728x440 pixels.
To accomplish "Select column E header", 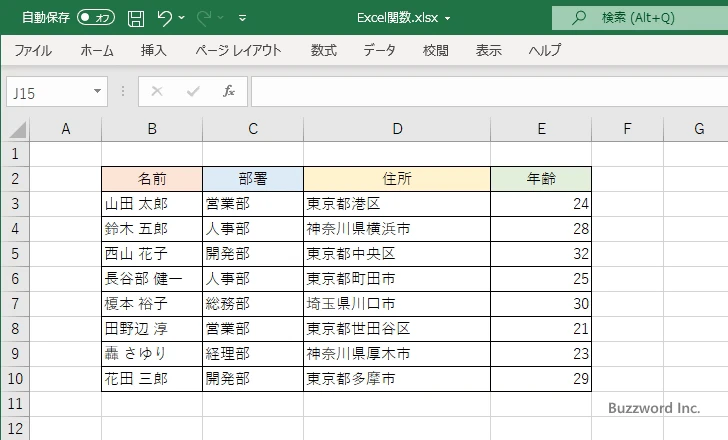I will pos(541,129).
